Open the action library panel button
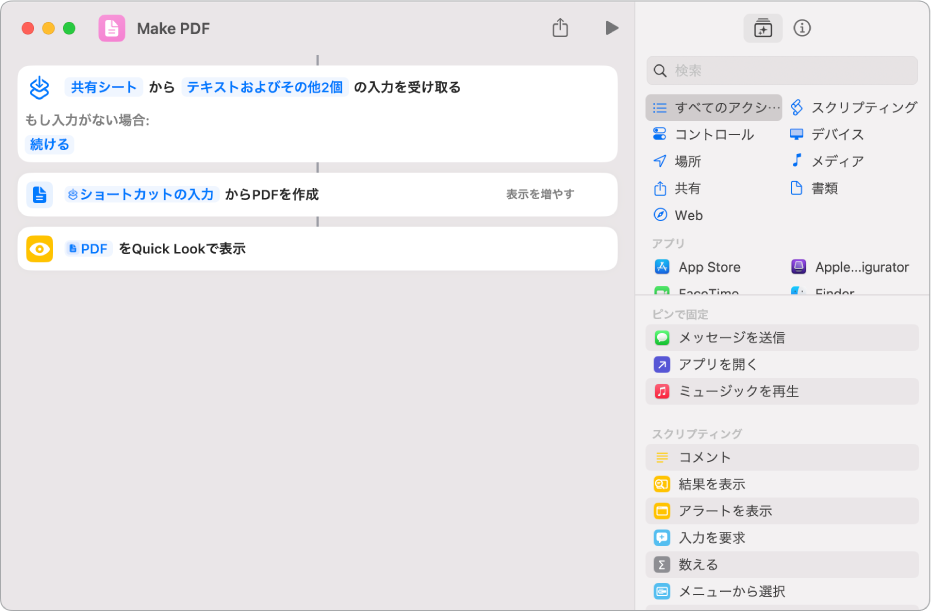 click(x=762, y=28)
